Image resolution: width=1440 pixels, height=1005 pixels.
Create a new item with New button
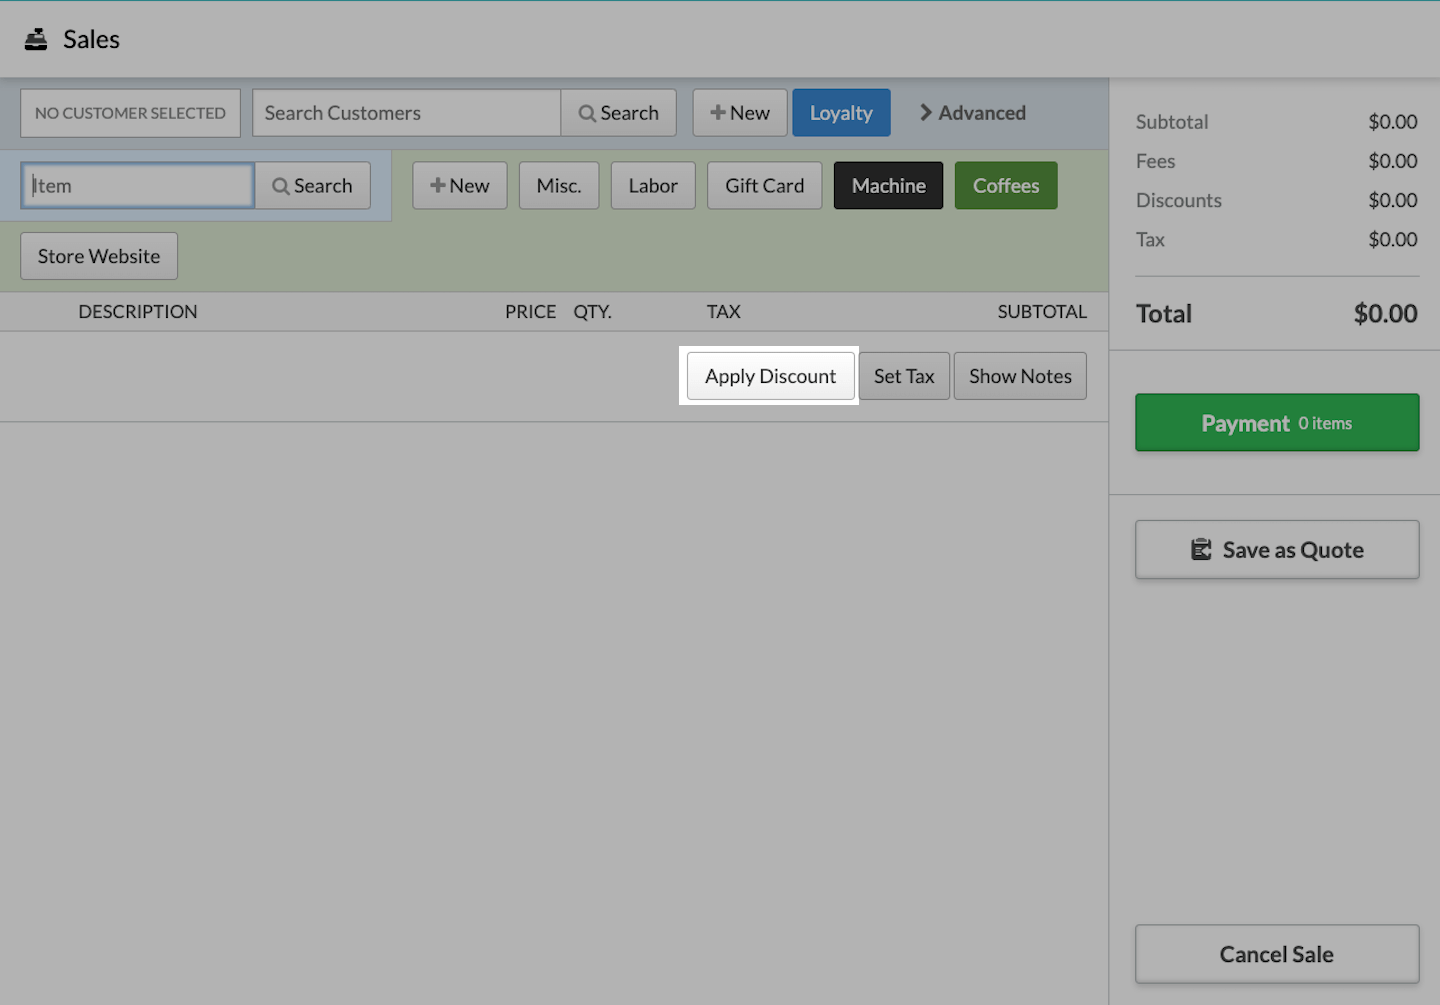[459, 186]
